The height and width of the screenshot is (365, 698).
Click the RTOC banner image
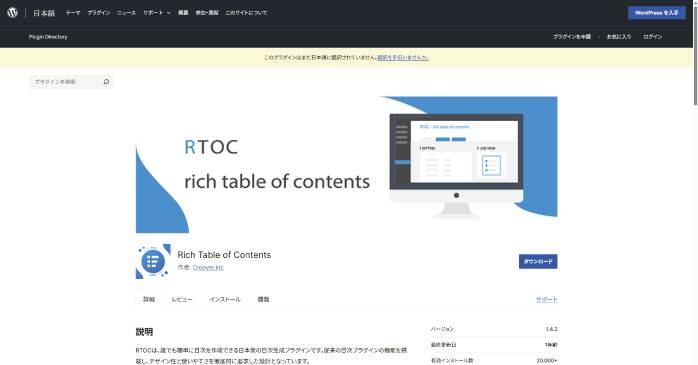click(x=346, y=165)
